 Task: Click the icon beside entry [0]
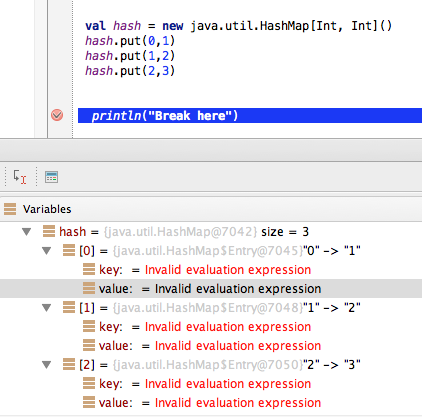click(x=69, y=250)
